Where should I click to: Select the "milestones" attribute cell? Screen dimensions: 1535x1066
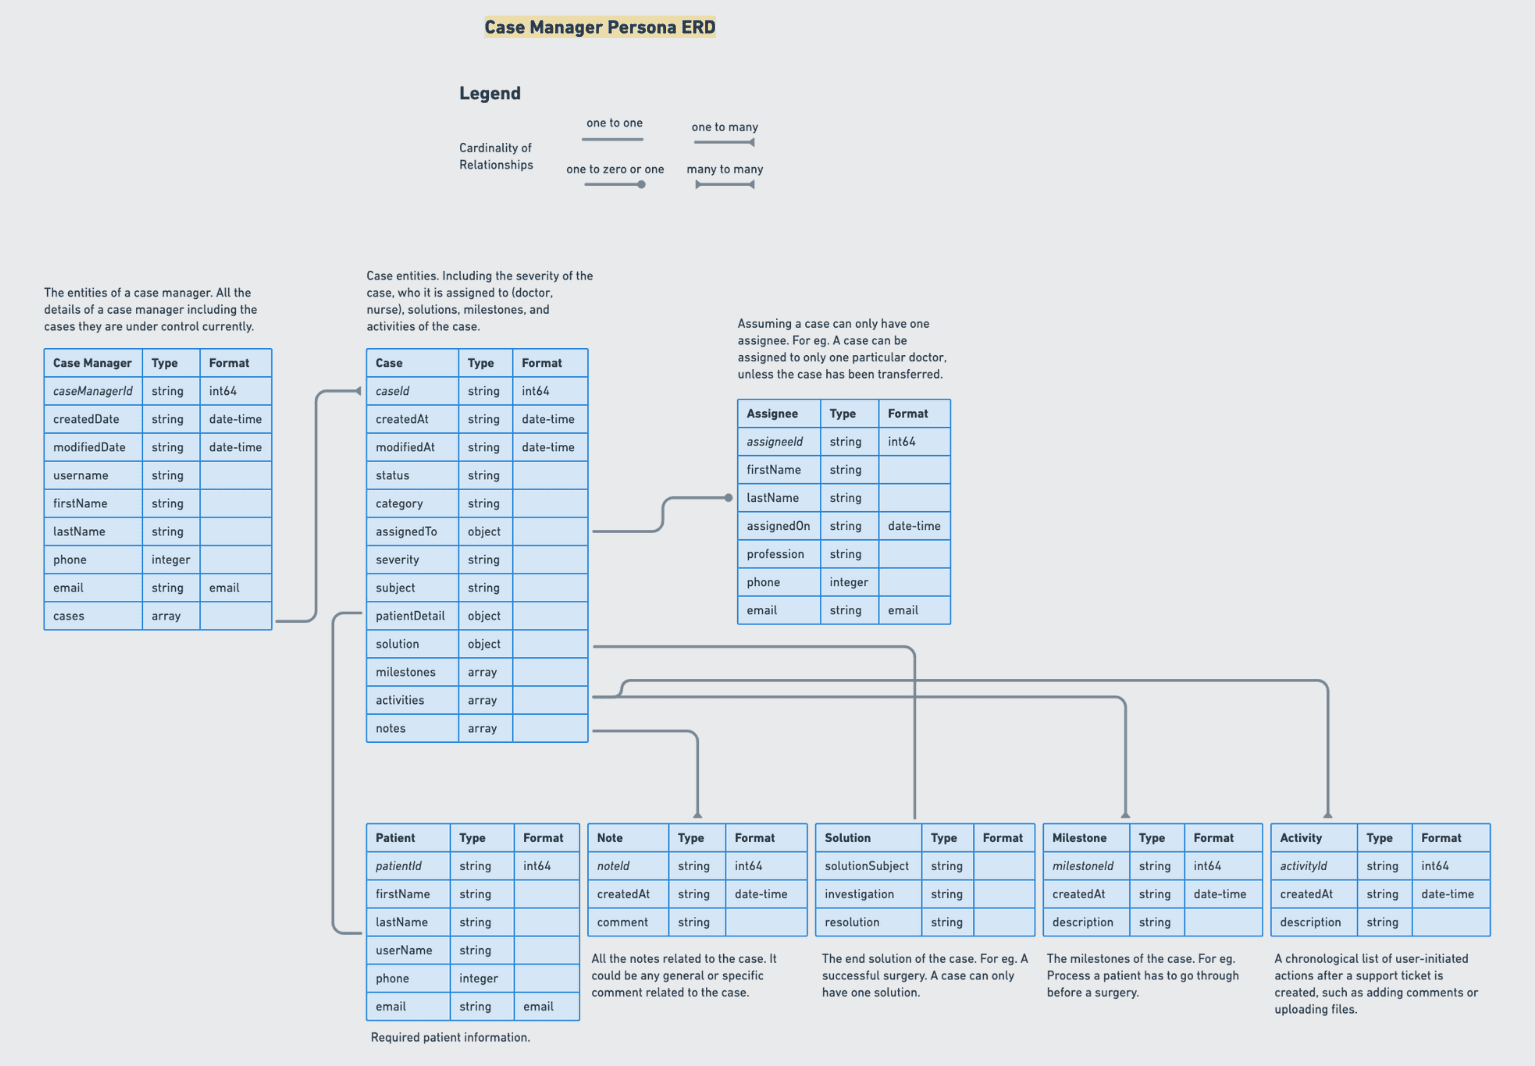coord(413,672)
